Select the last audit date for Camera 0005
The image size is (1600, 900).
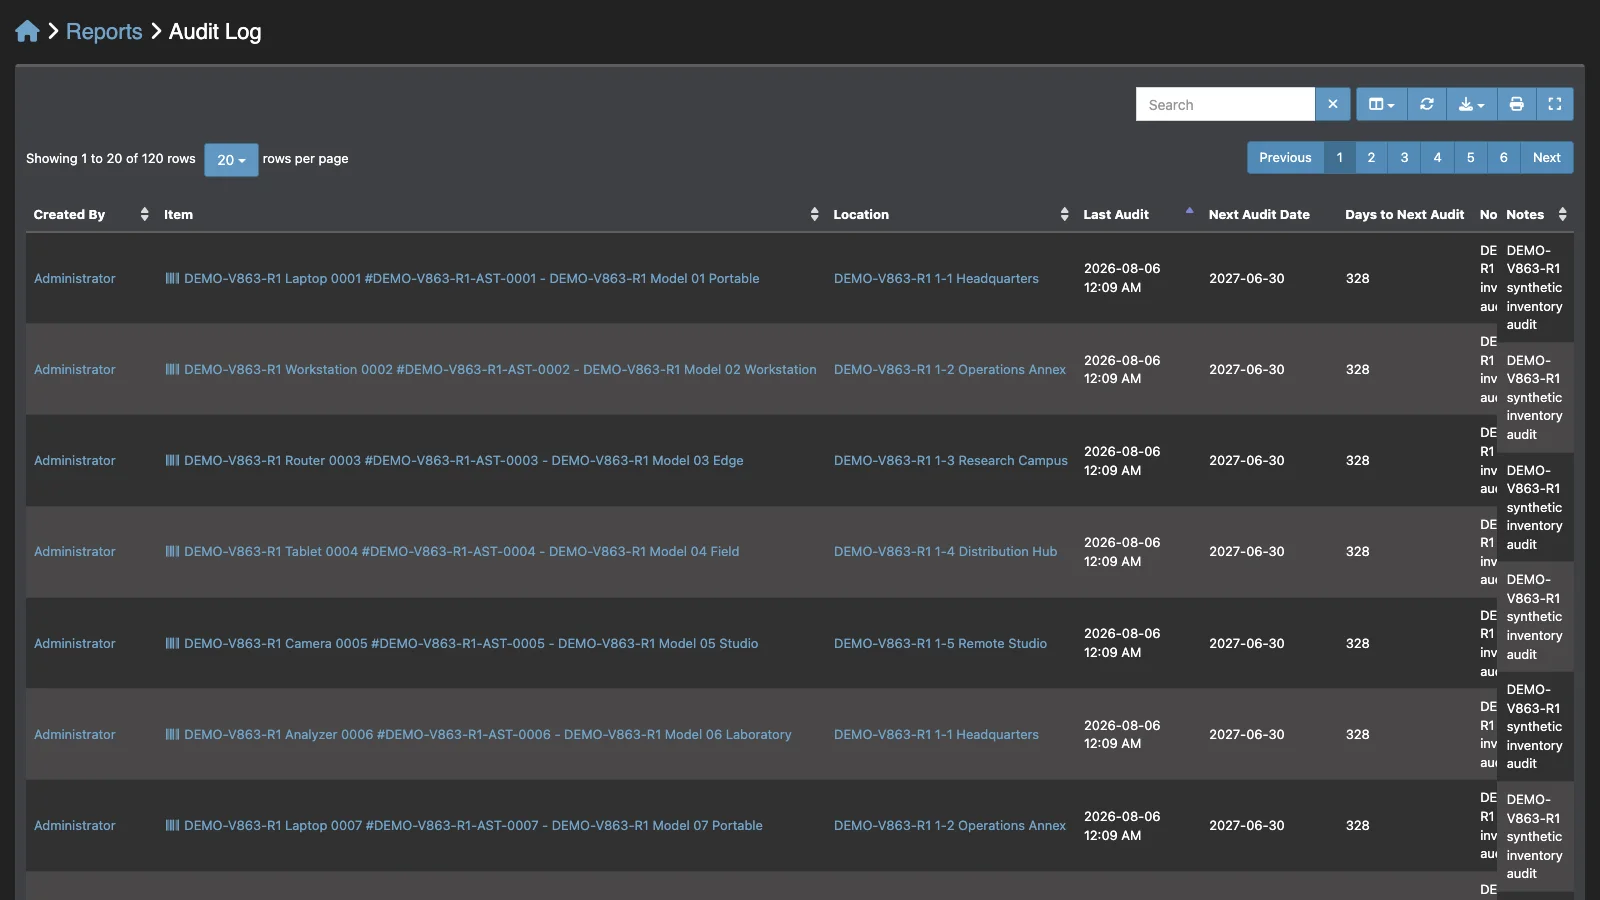pyautogui.click(x=1122, y=643)
